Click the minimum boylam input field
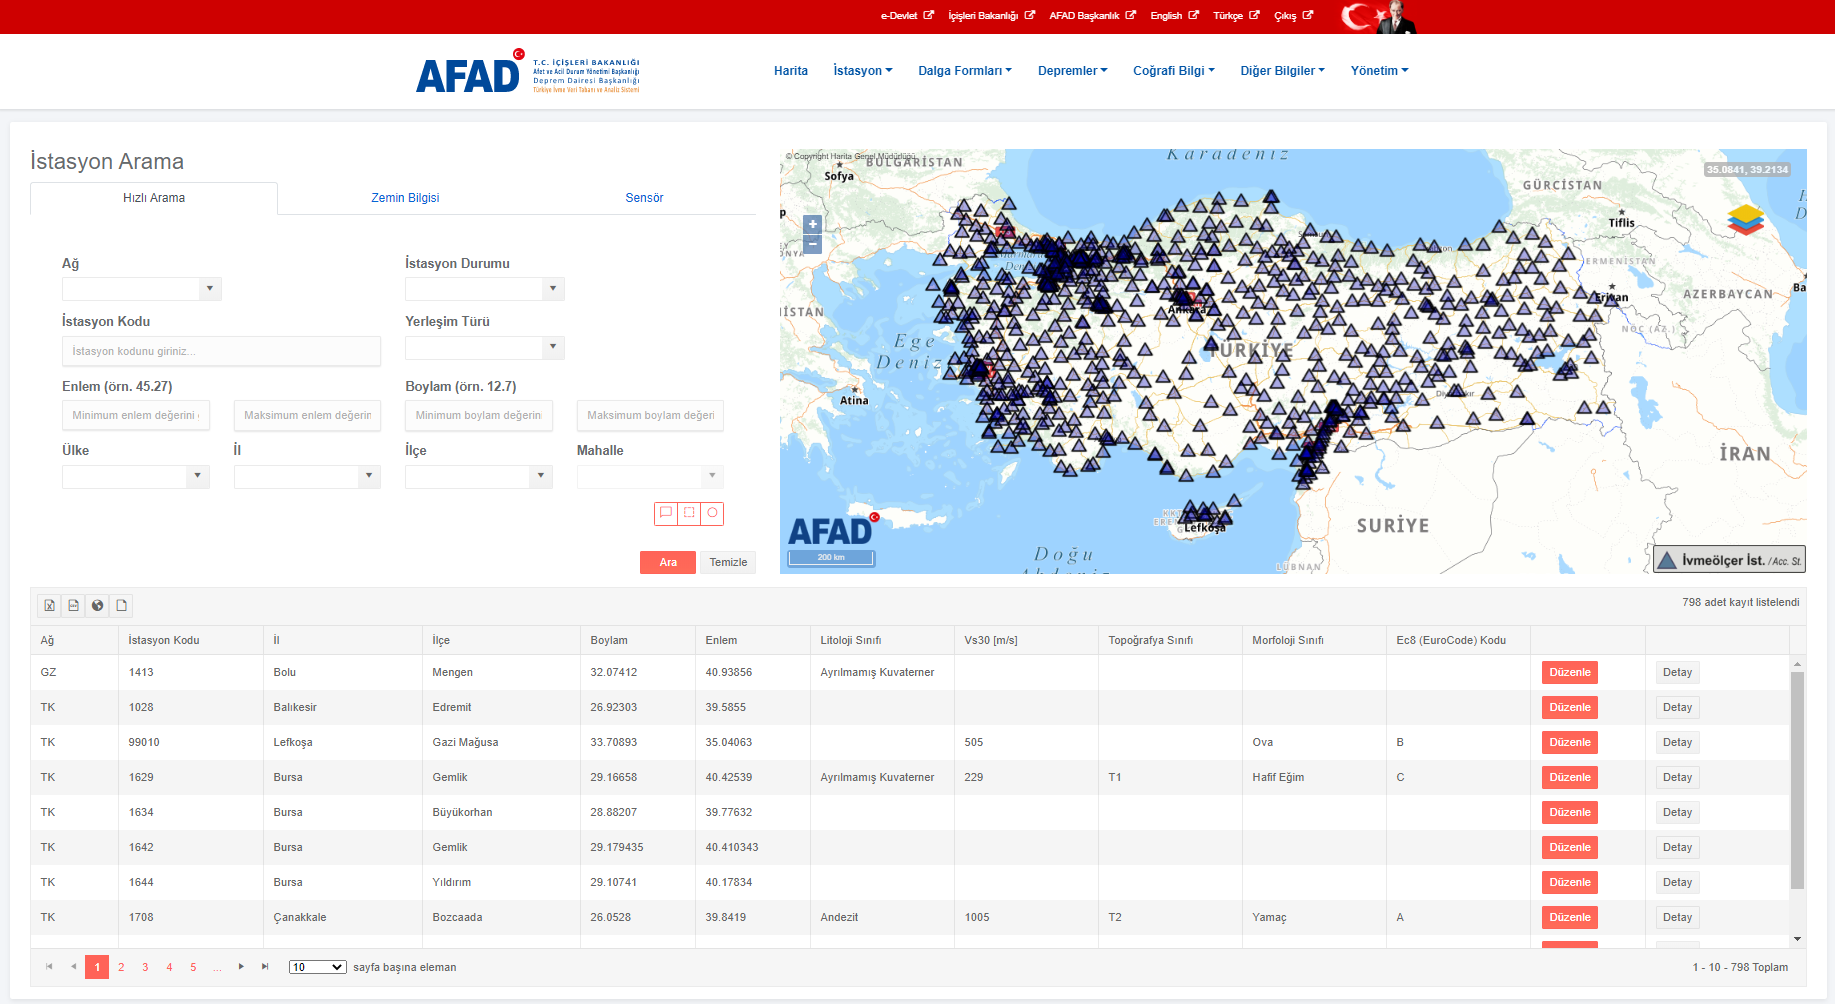Viewport: 1835px width, 1004px height. click(479, 415)
